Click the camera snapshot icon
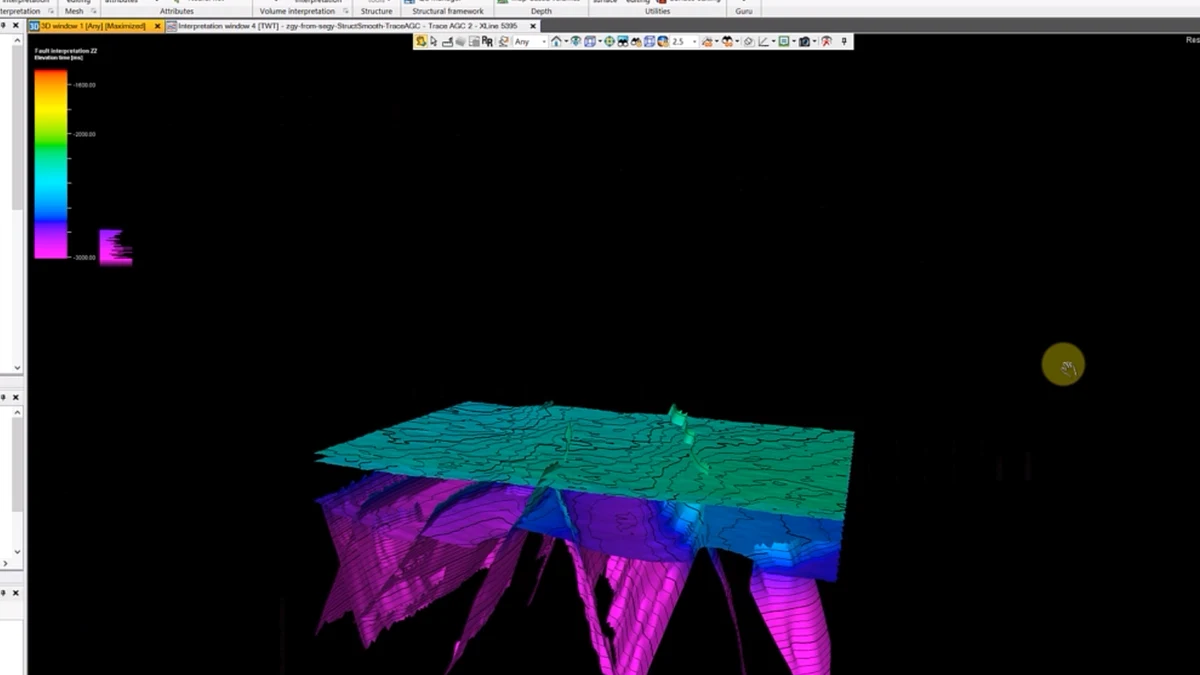The height and width of the screenshot is (675, 1200). coord(804,42)
